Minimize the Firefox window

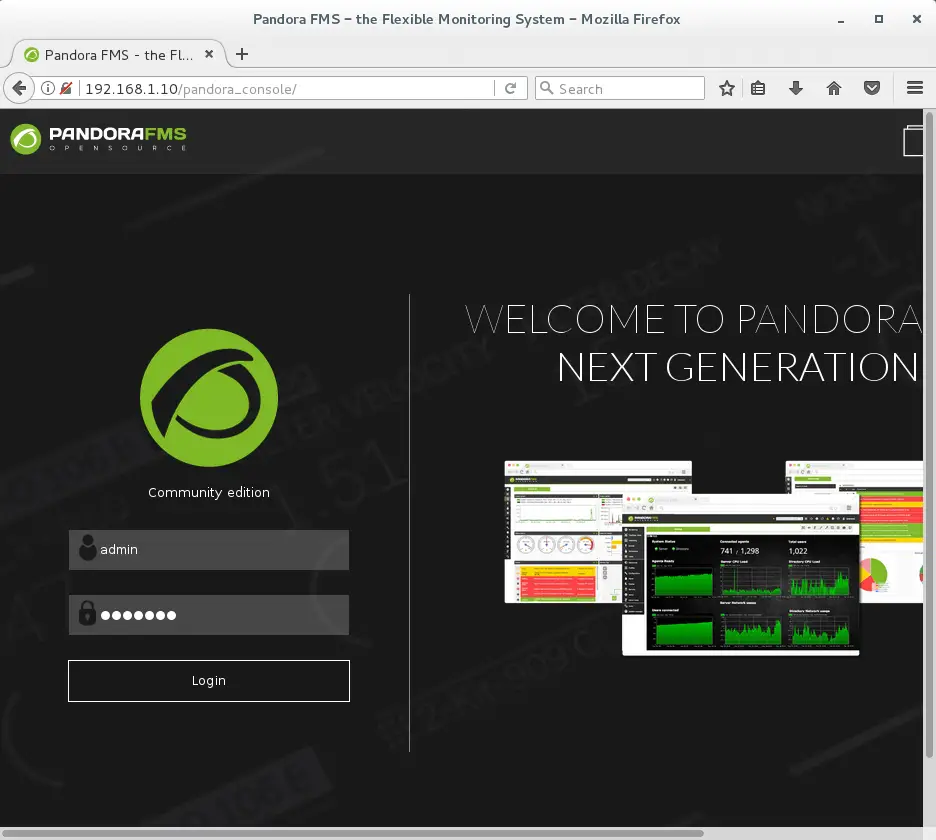coord(840,20)
